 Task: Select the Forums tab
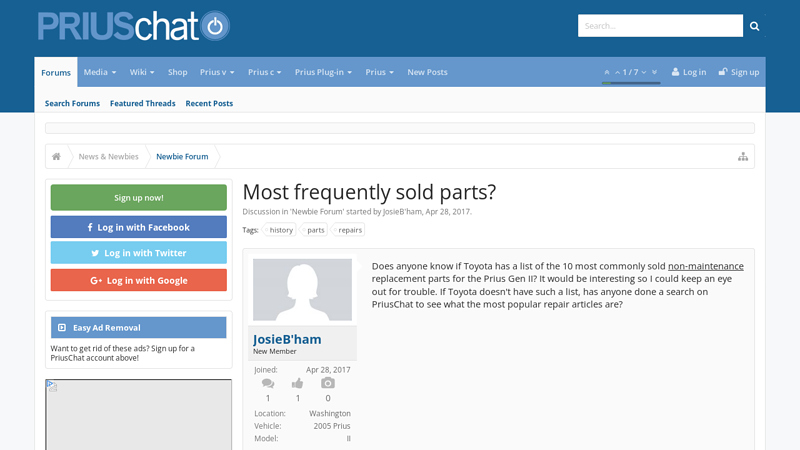(56, 72)
